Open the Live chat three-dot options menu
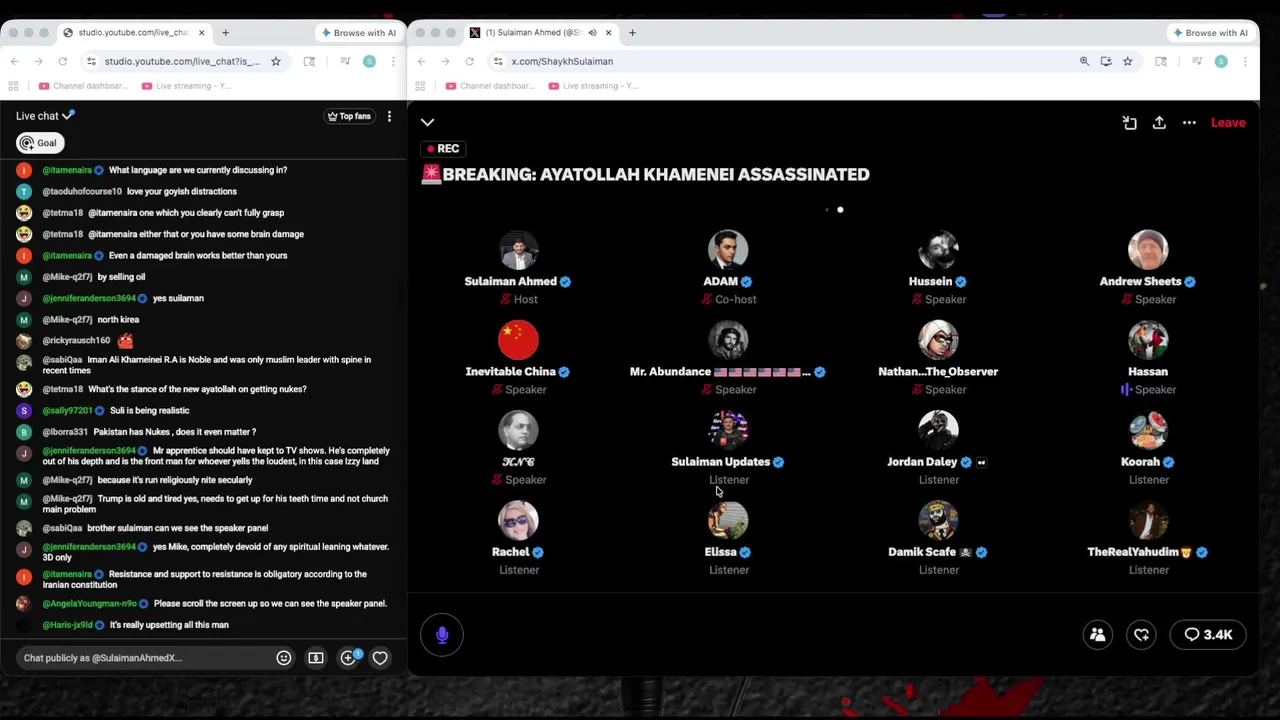This screenshot has width=1280, height=720. (389, 116)
